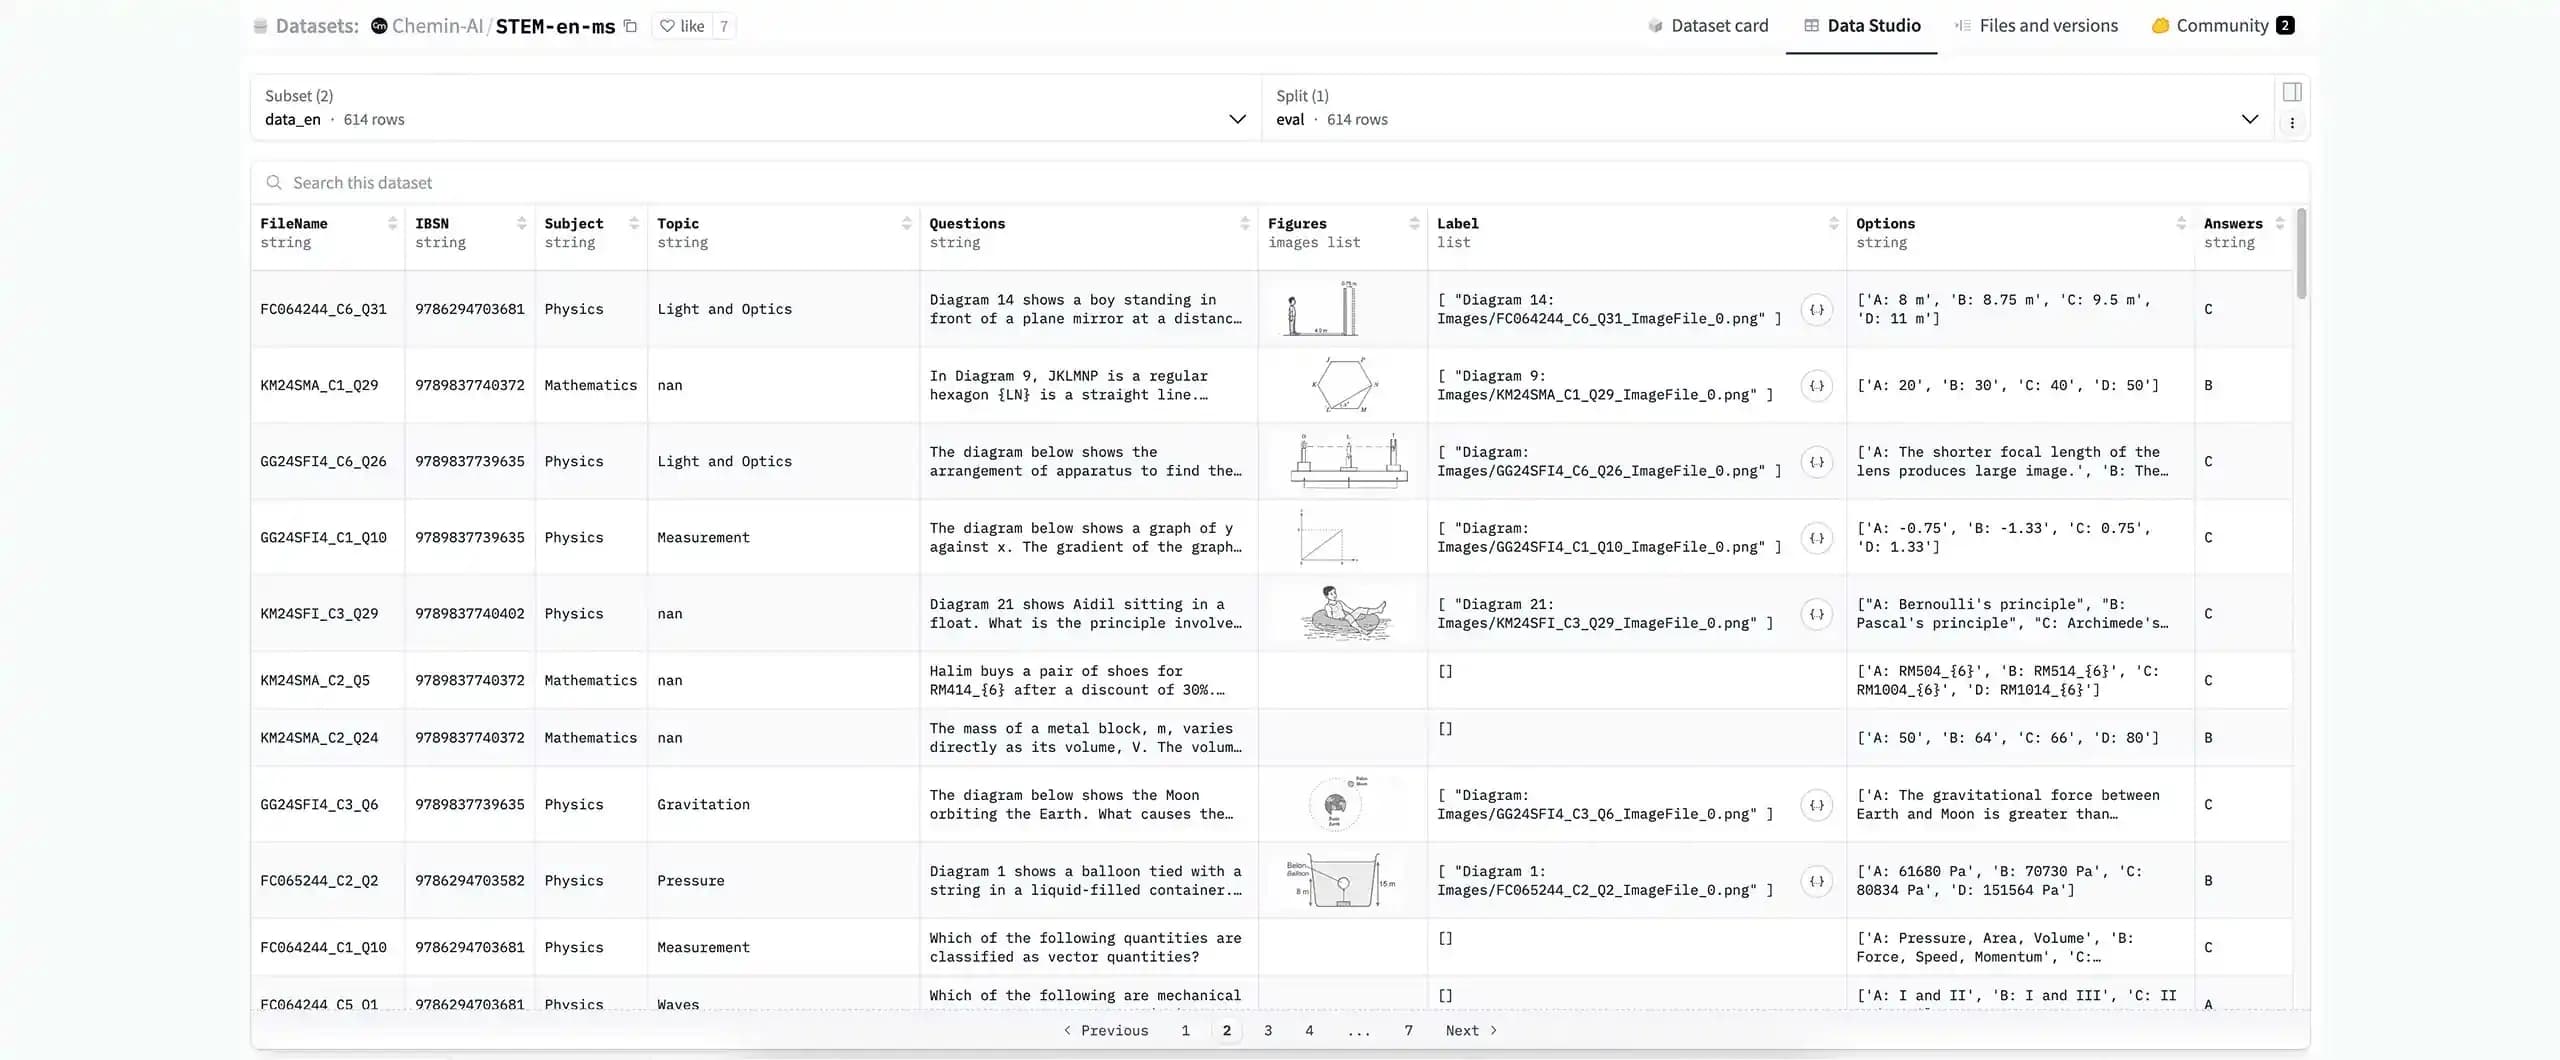Open the STEM-en-ms dataset link
Screen dimensions: 2560x1060
(x=555, y=26)
